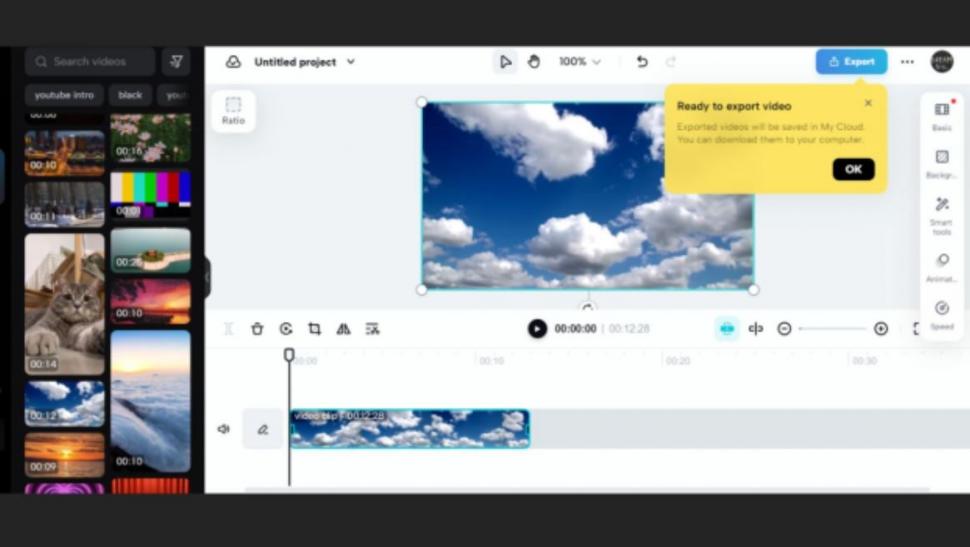Click the transcript/text edit icon in timeline toolbar
The image size is (970, 547).
pyautogui.click(x=372, y=329)
